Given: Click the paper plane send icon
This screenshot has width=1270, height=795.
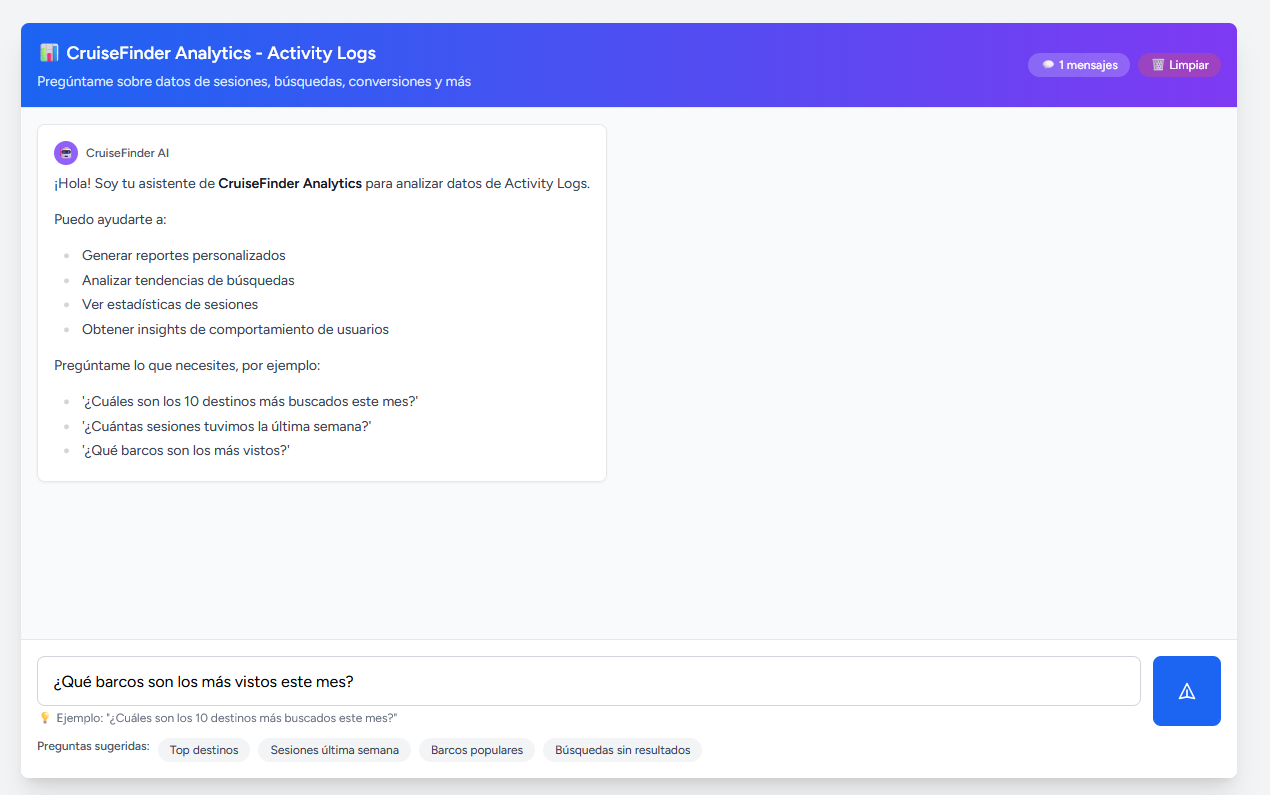Looking at the screenshot, I should [1186, 690].
